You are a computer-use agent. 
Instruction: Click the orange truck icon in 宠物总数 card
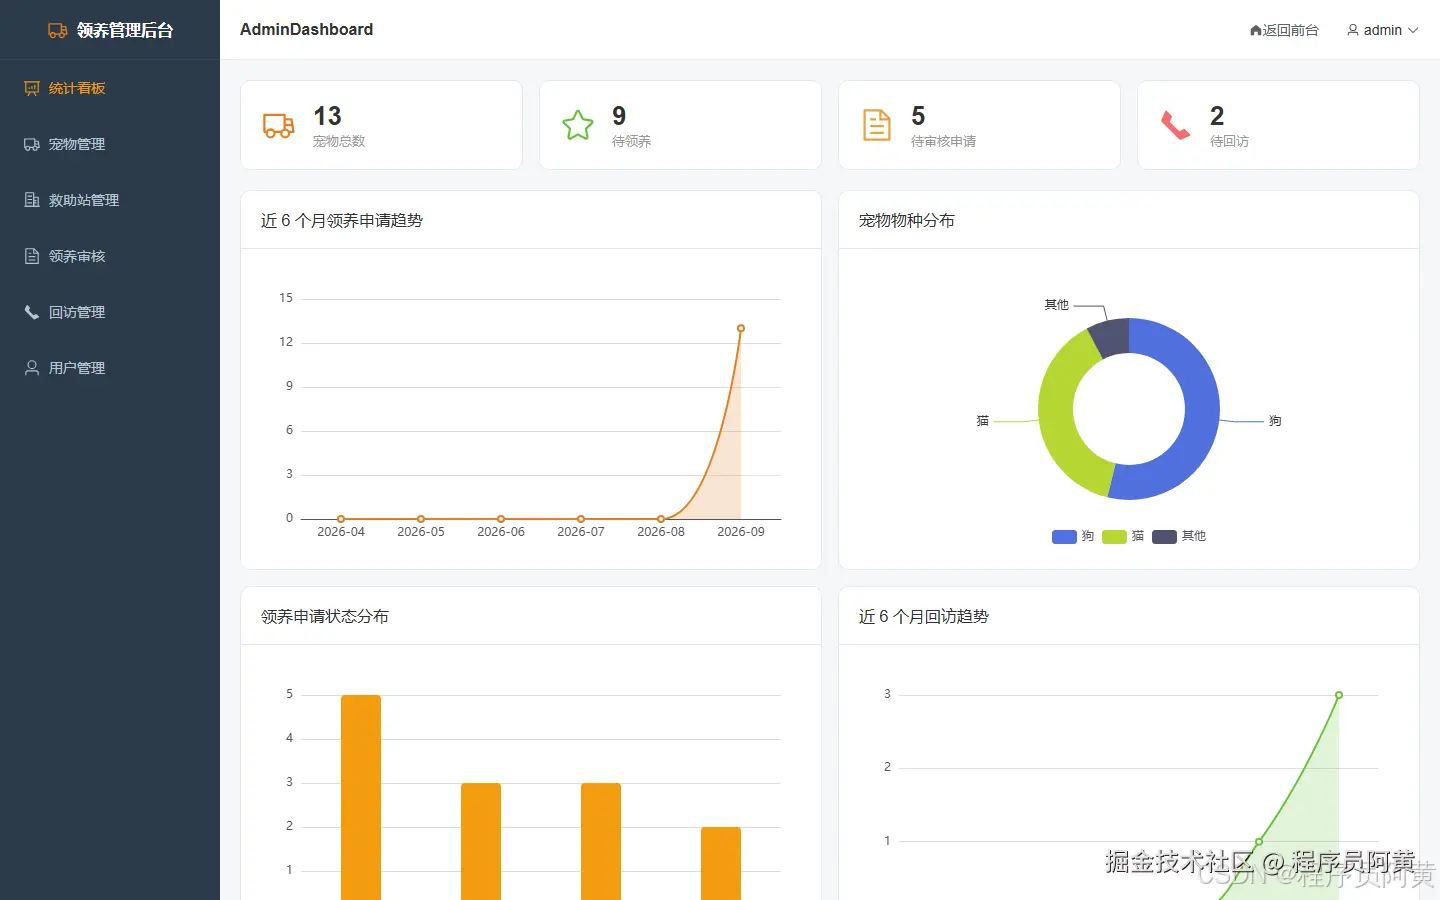pyautogui.click(x=279, y=125)
